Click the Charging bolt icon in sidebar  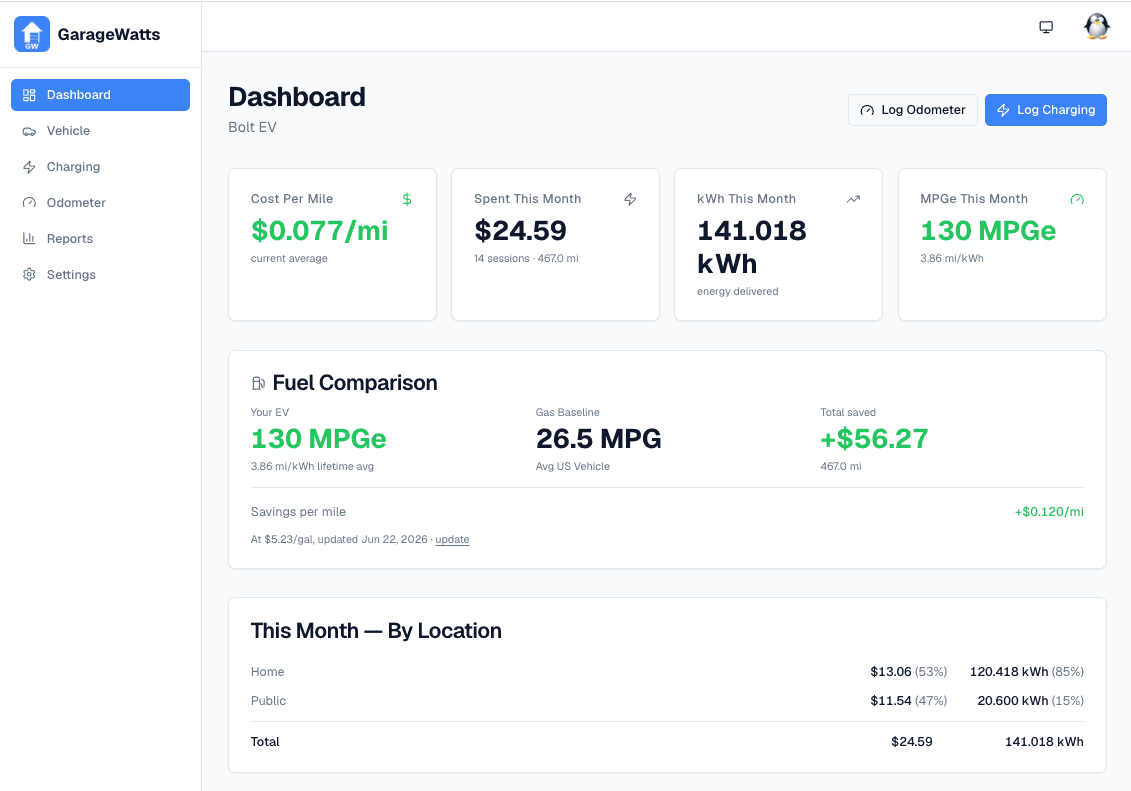click(29, 167)
